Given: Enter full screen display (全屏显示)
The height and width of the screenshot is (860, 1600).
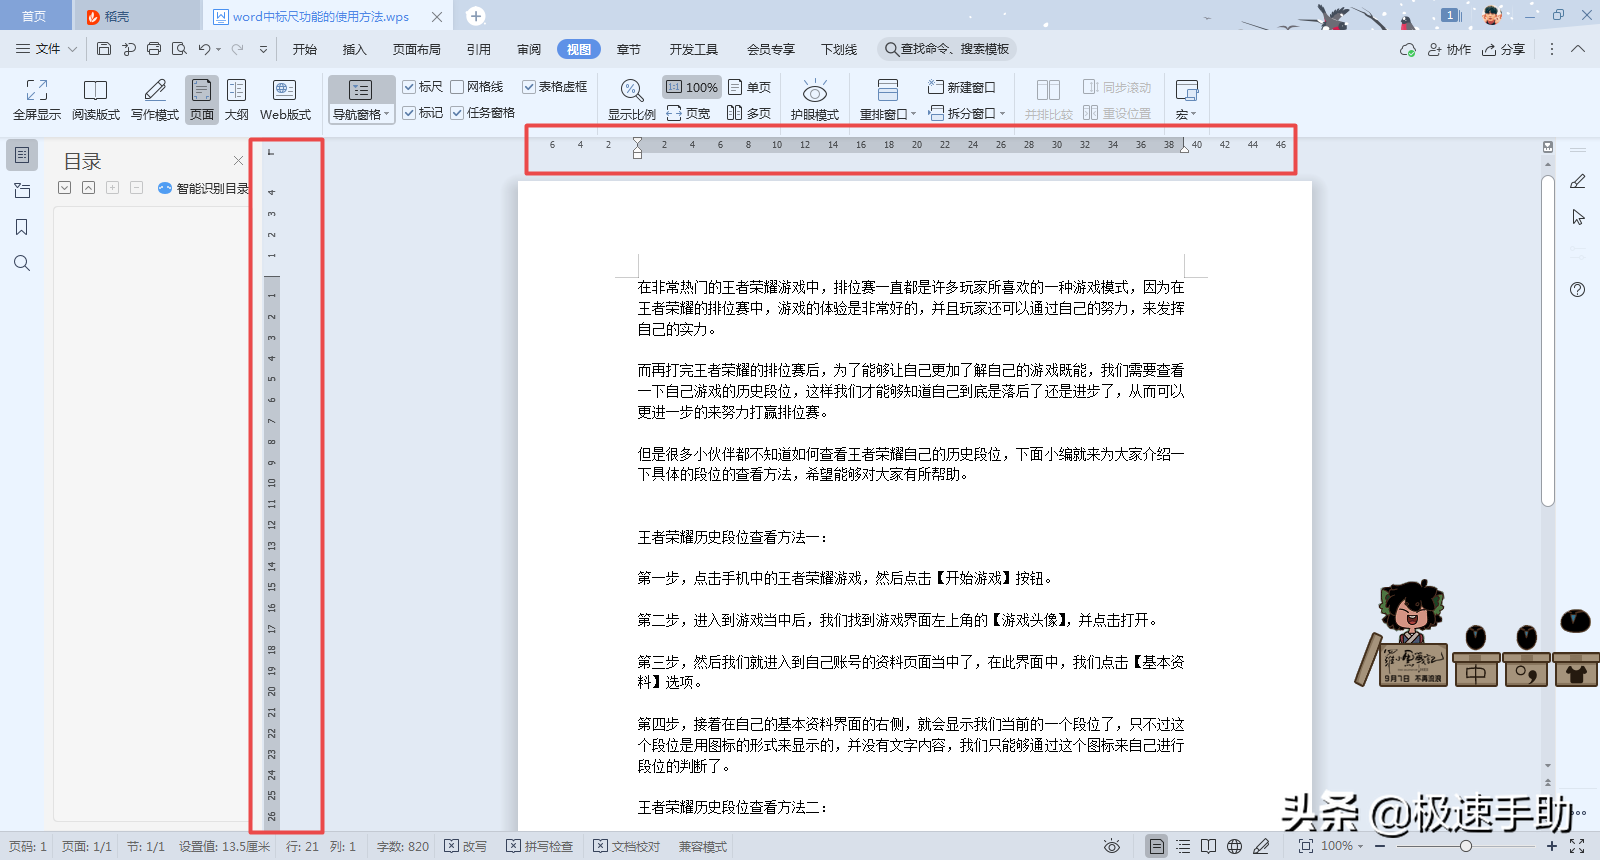Looking at the screenshot, I should 37,100.
